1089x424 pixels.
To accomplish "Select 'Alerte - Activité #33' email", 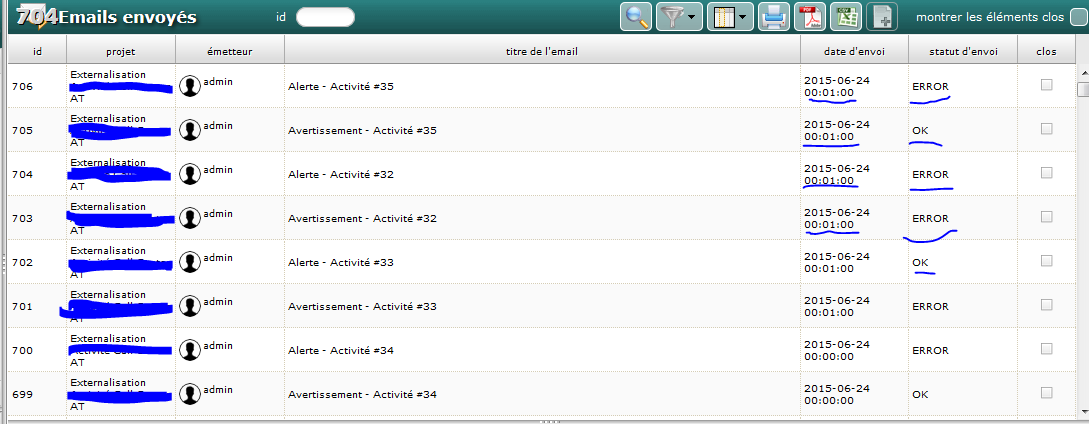I will click(x=341, y=263).
